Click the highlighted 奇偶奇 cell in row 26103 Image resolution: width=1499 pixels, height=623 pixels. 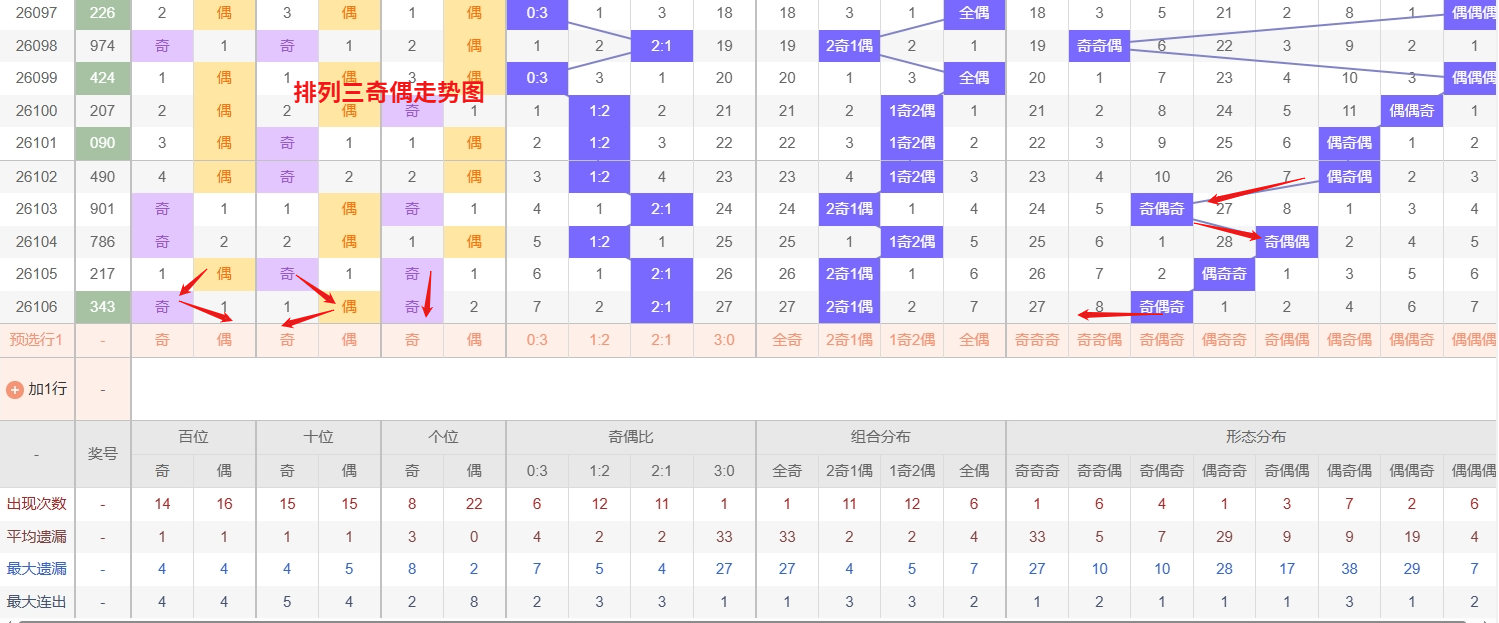(x=1162, y=209)
